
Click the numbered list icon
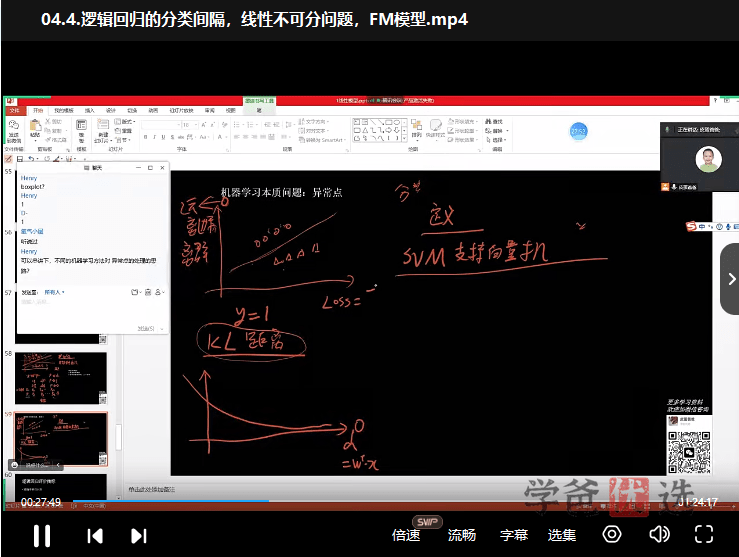click(x=251, y=125)
